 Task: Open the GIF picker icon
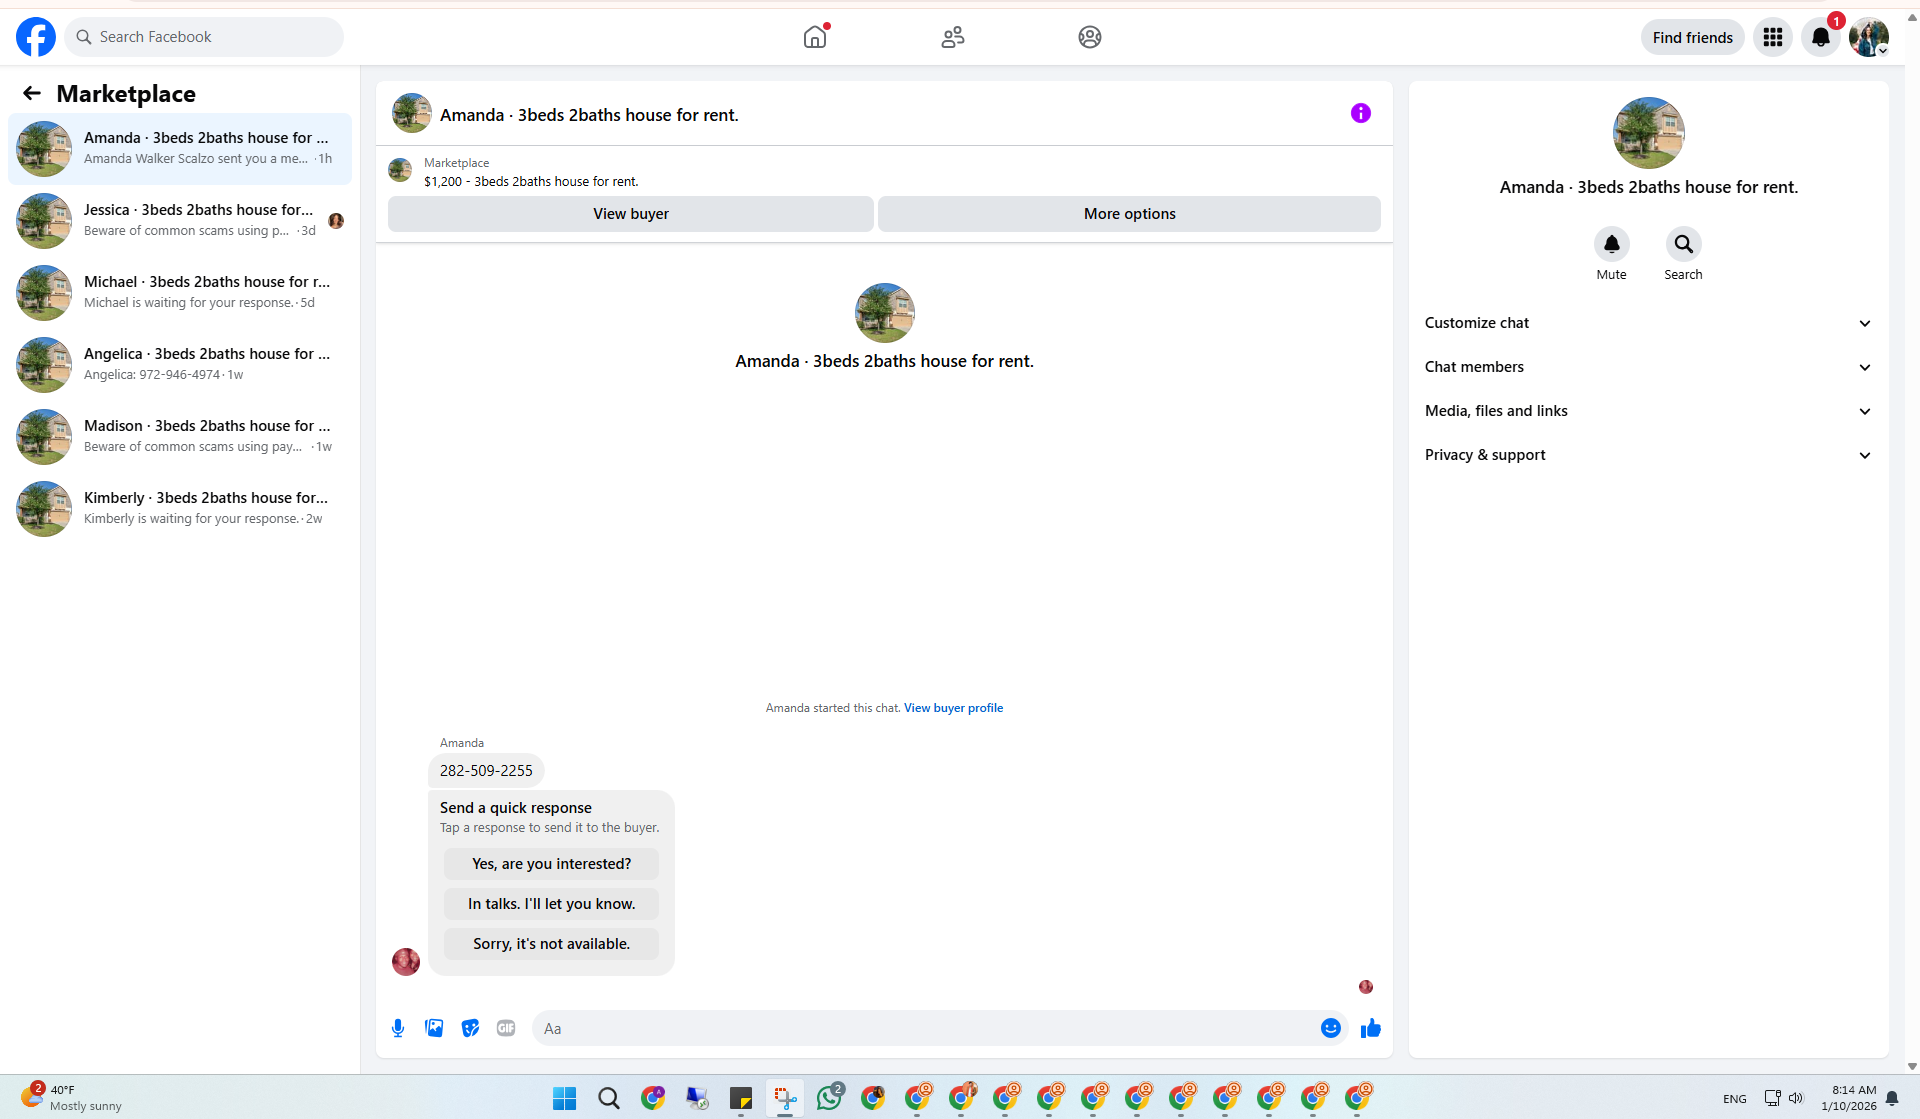coord(506,1028)
